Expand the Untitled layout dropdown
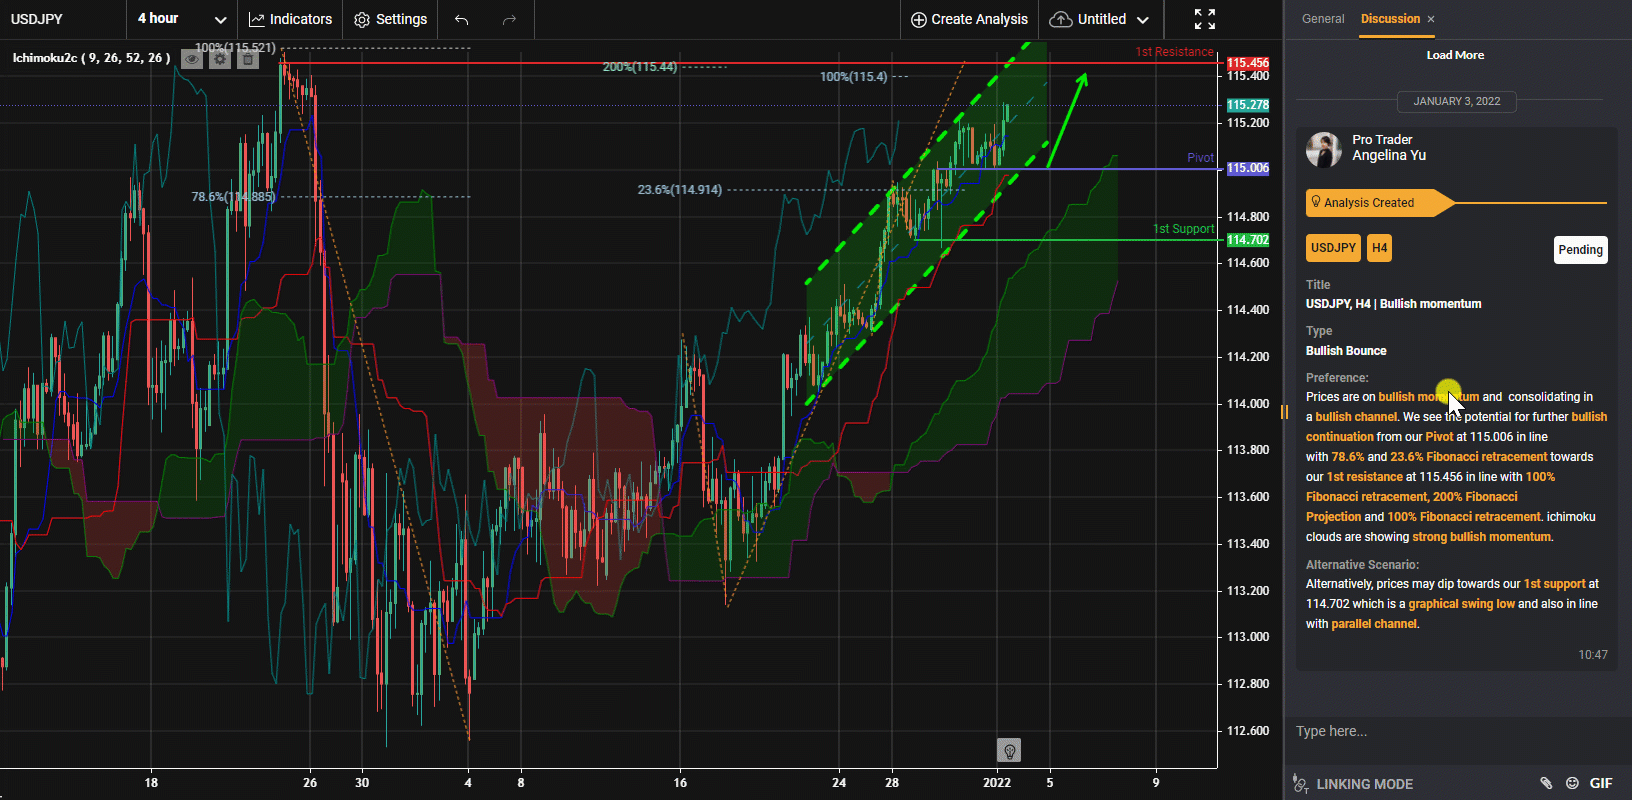This screenshot has width=1632, height=800. [x=1100, y=19]
